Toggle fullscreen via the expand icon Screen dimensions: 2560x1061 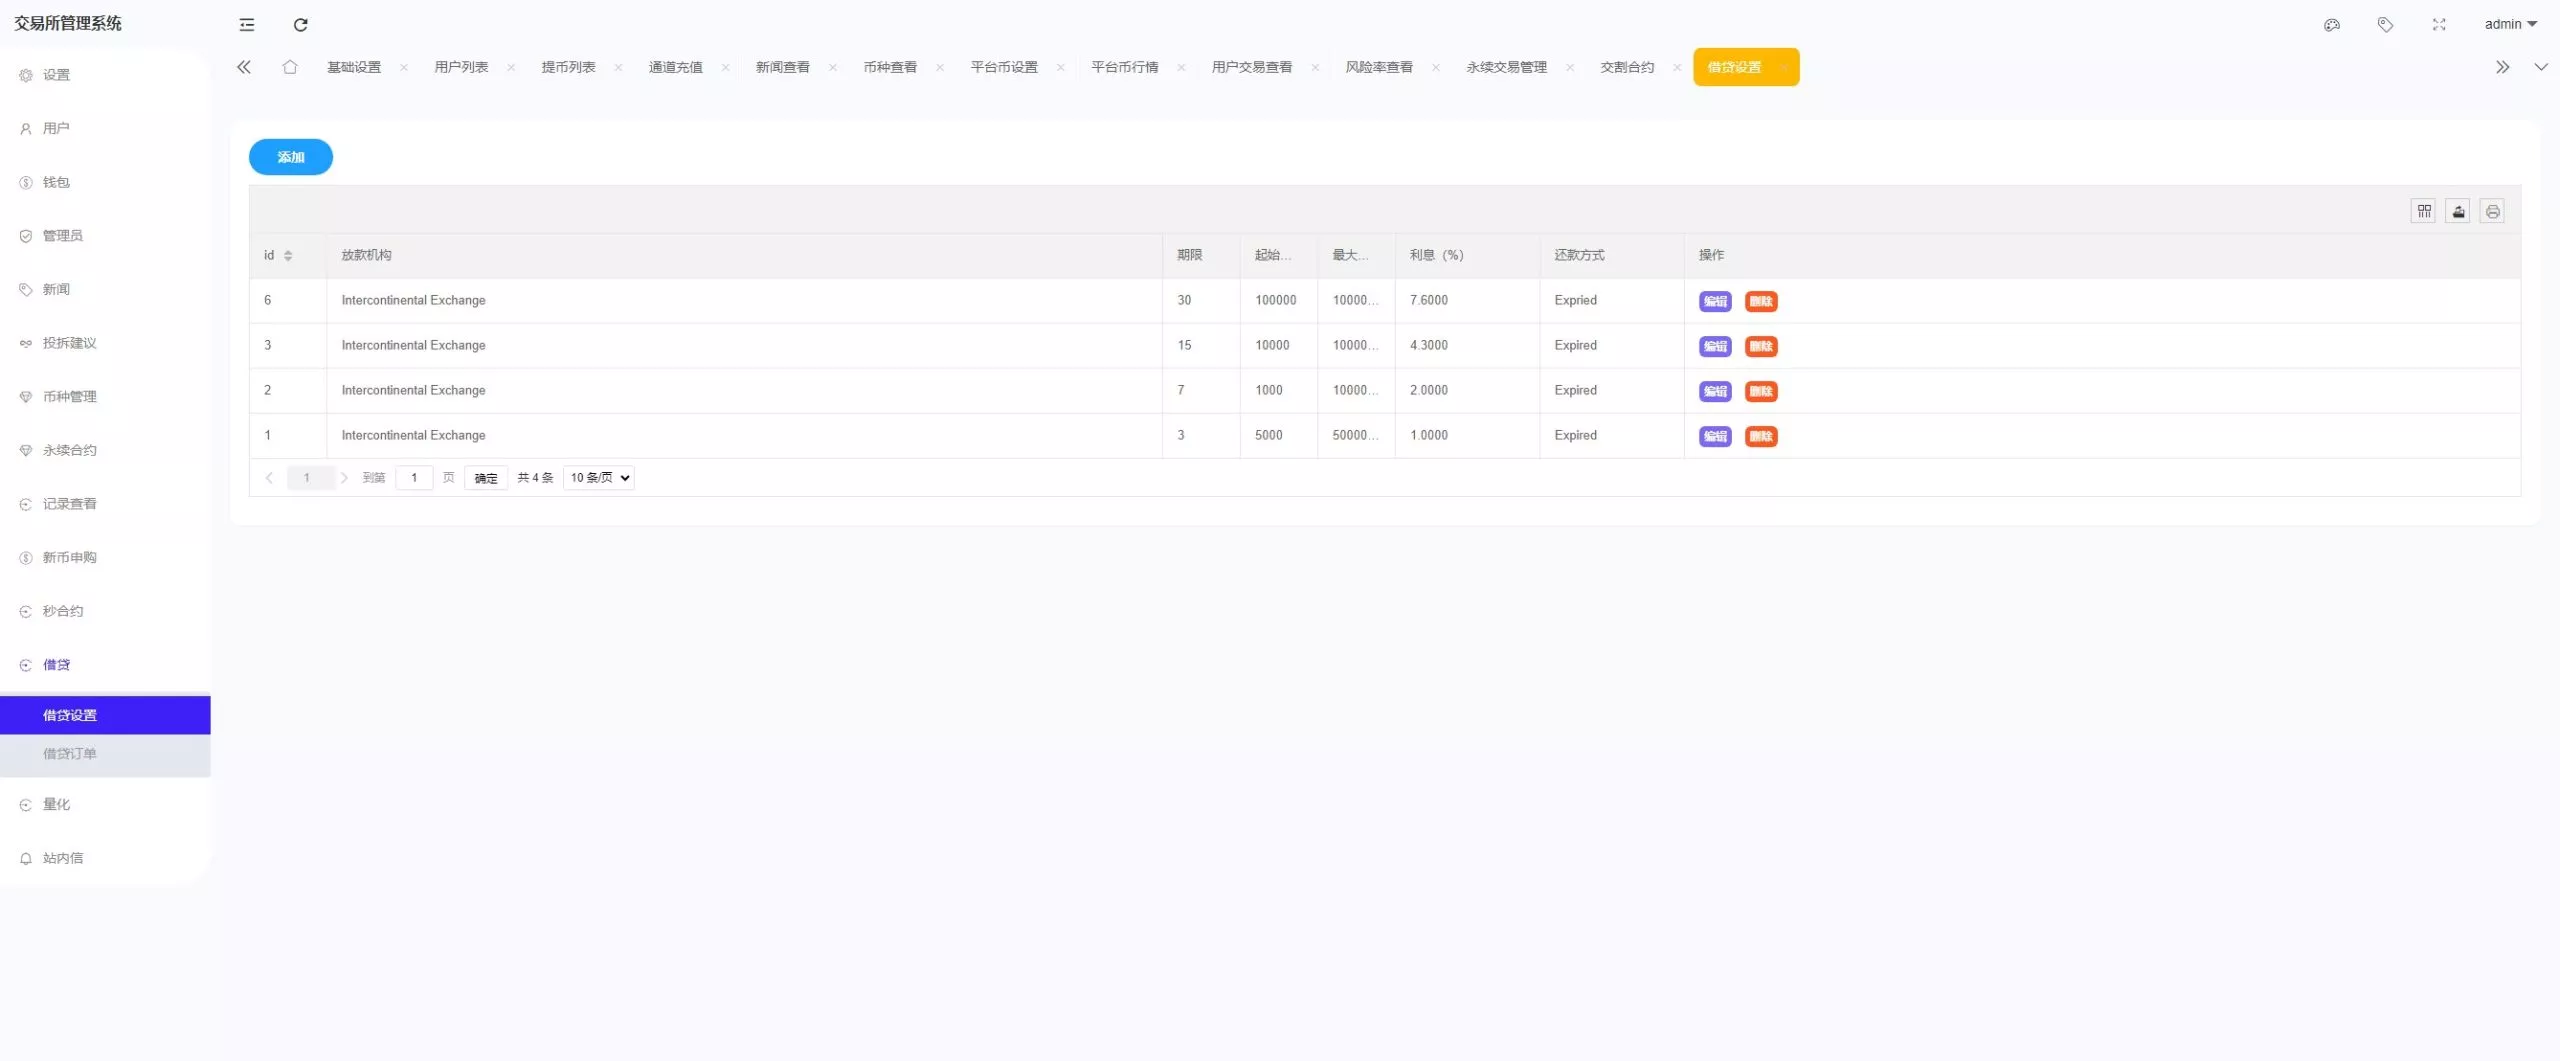[2439, 25]
